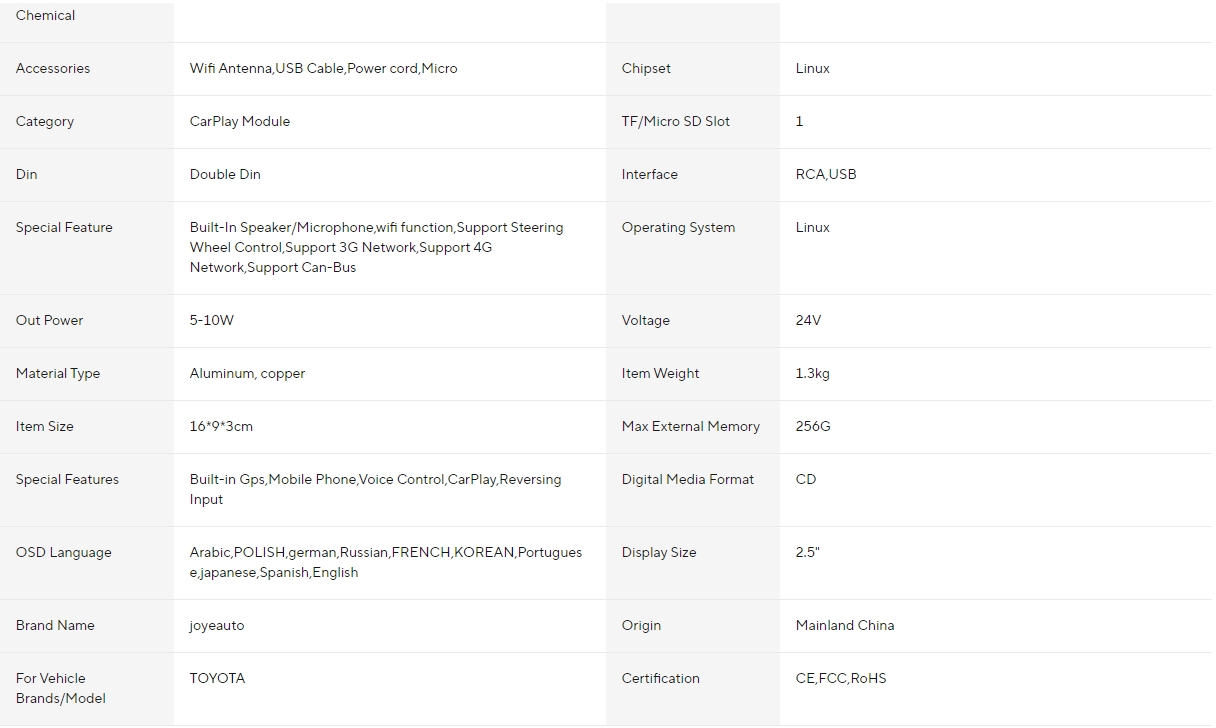Screen dimensions: 1216x728
Task: Select the Mainland China origin value
Action: pos(845,626)
